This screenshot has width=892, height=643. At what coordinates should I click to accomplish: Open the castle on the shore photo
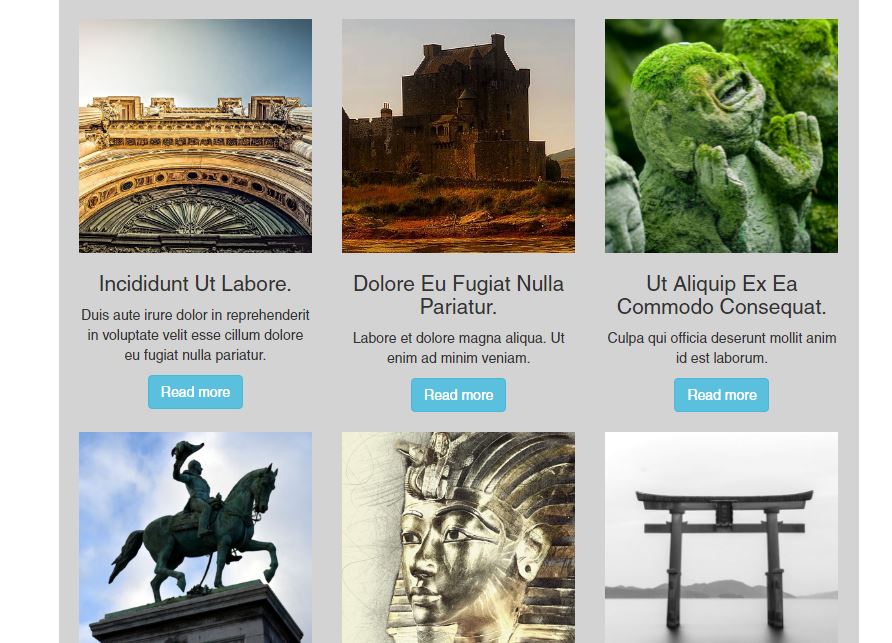(x=458, y=136)
